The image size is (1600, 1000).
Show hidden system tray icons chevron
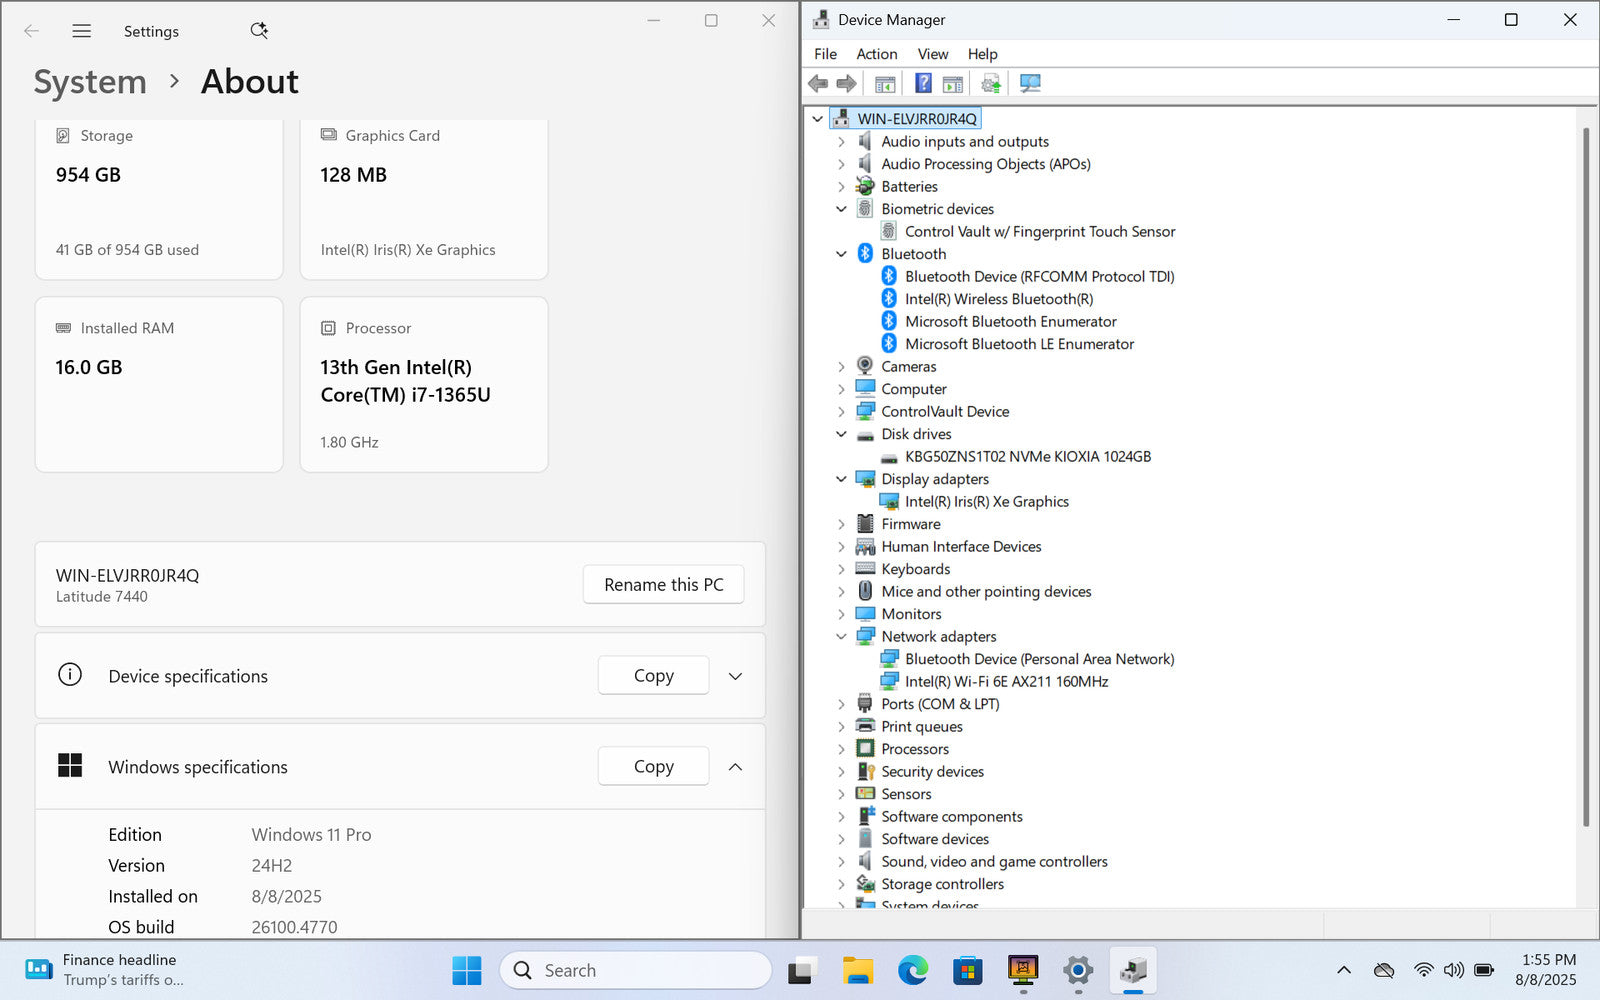tap(1344, 970)
